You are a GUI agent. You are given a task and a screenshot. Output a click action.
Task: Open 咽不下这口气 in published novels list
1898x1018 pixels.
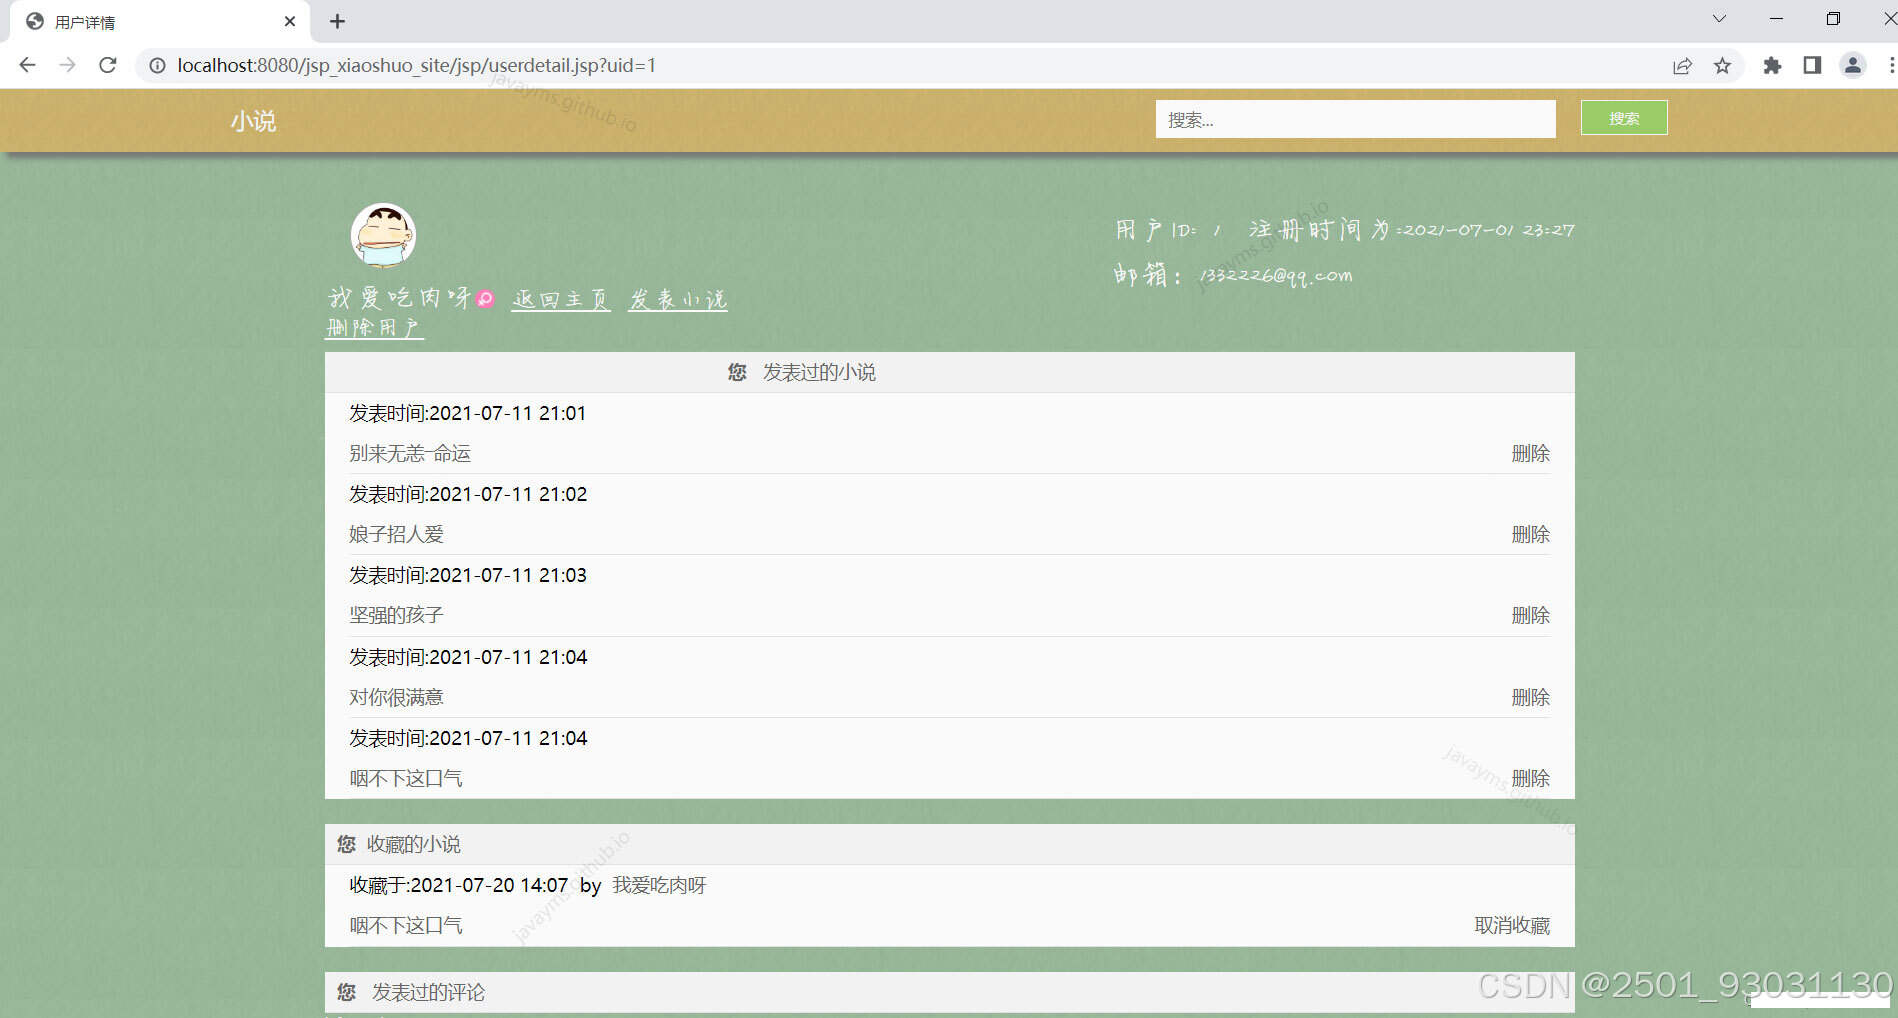pyautogui.click(x=405, y=778)
